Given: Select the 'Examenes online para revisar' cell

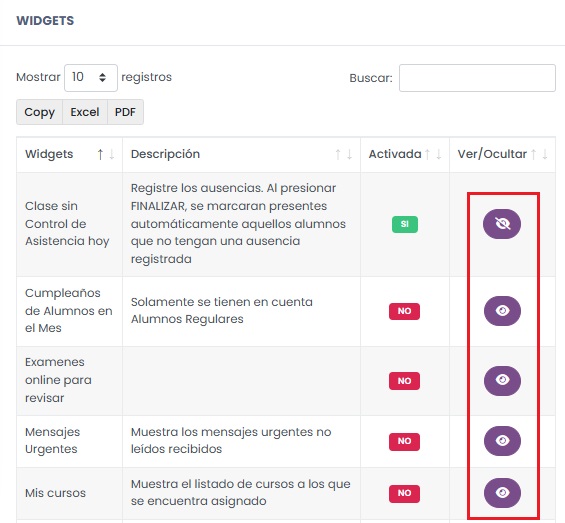Looking at the screenshot, I should pyautogui.click(x=70, y=381).
